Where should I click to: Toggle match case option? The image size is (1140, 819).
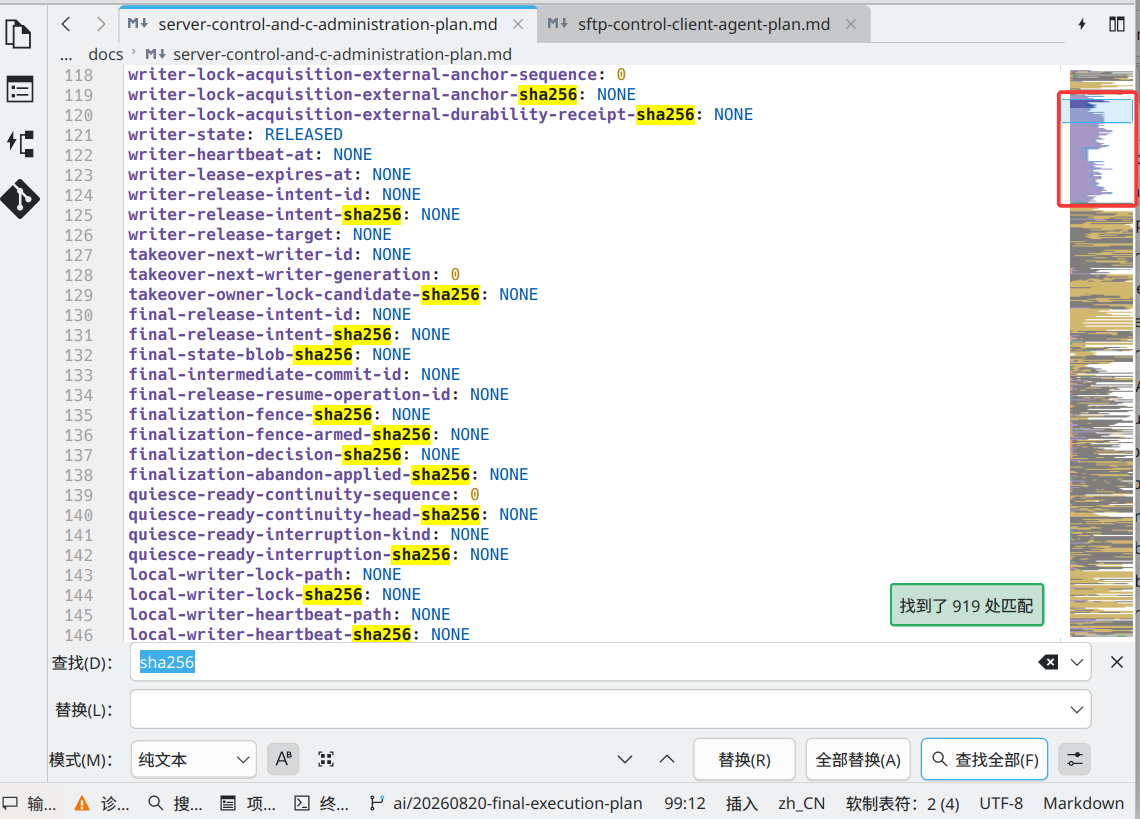click(x=284, y=759)
